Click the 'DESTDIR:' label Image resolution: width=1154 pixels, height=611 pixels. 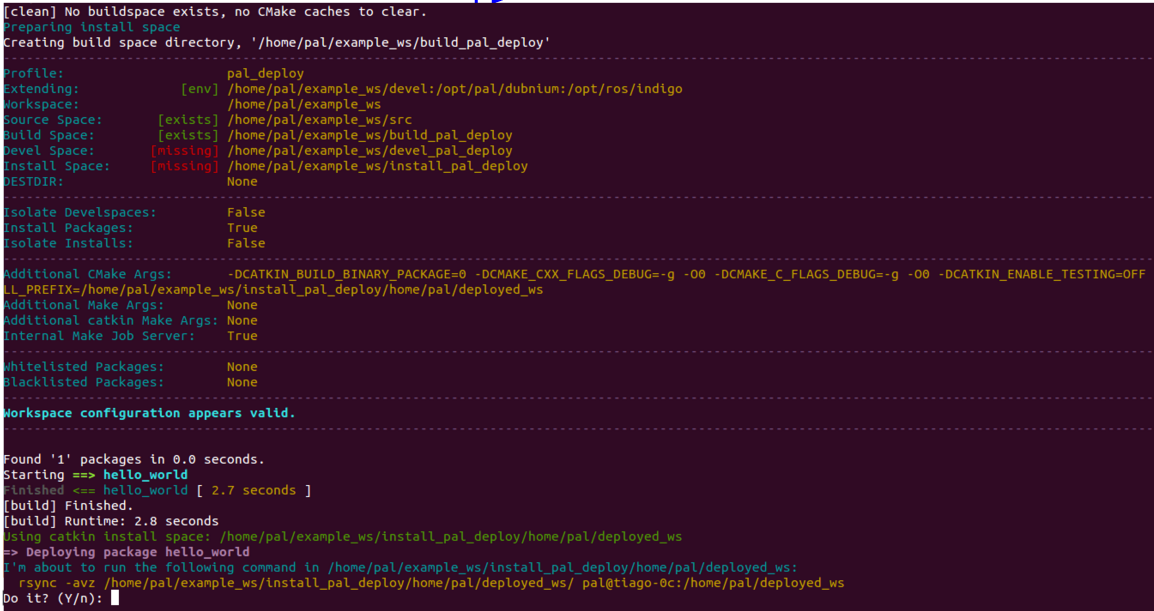coord(34,182)
